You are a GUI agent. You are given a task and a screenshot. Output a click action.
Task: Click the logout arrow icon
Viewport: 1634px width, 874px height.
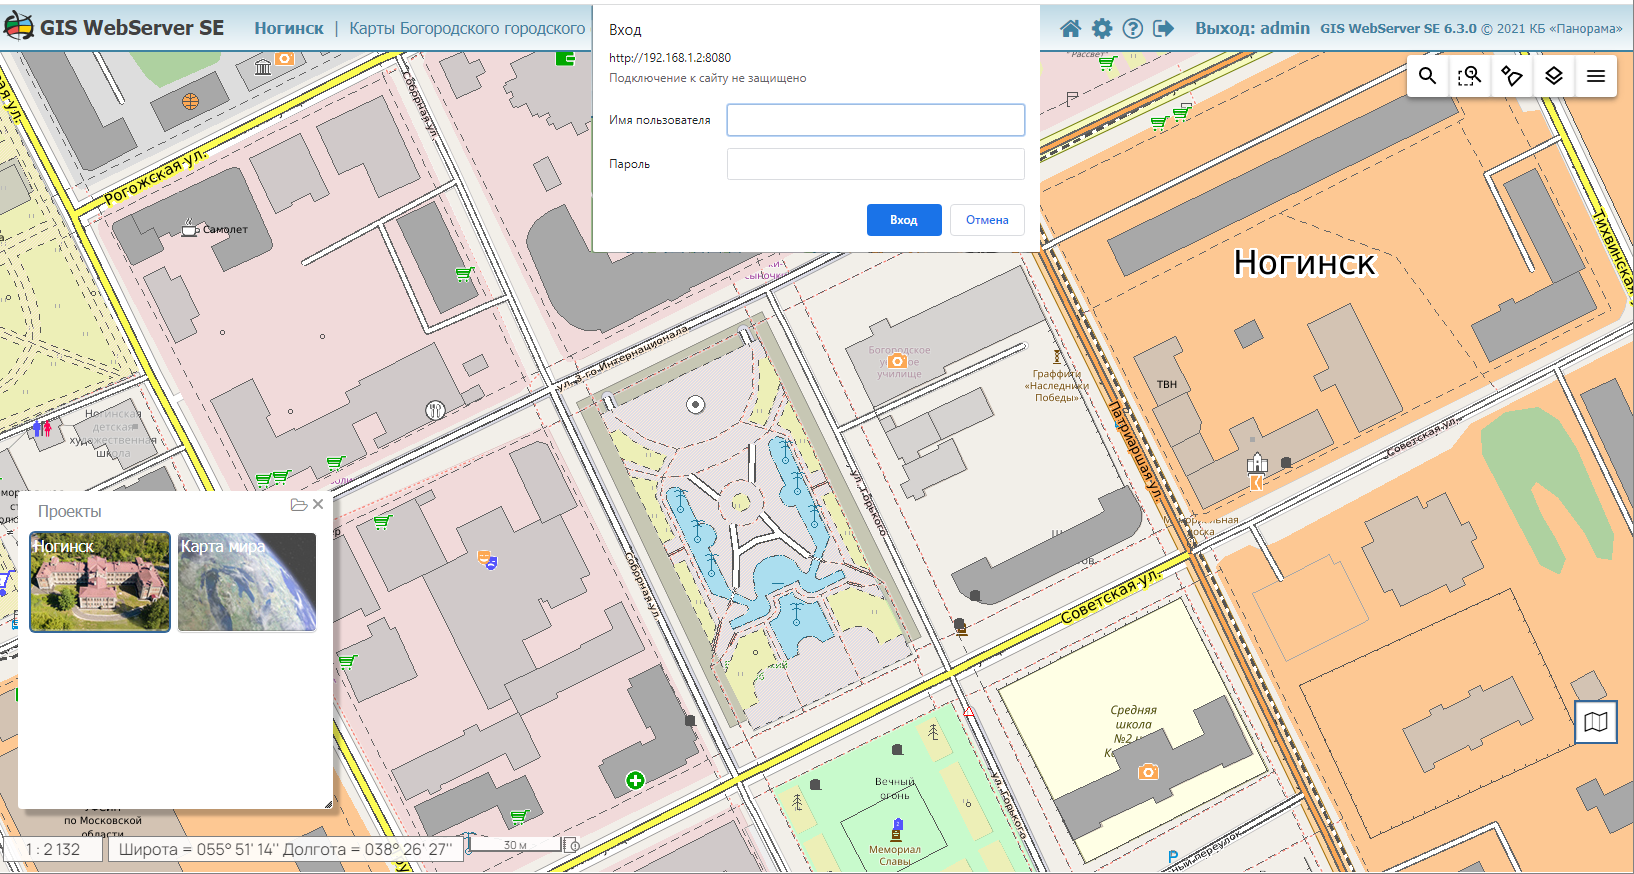(x=1163, y=28)
